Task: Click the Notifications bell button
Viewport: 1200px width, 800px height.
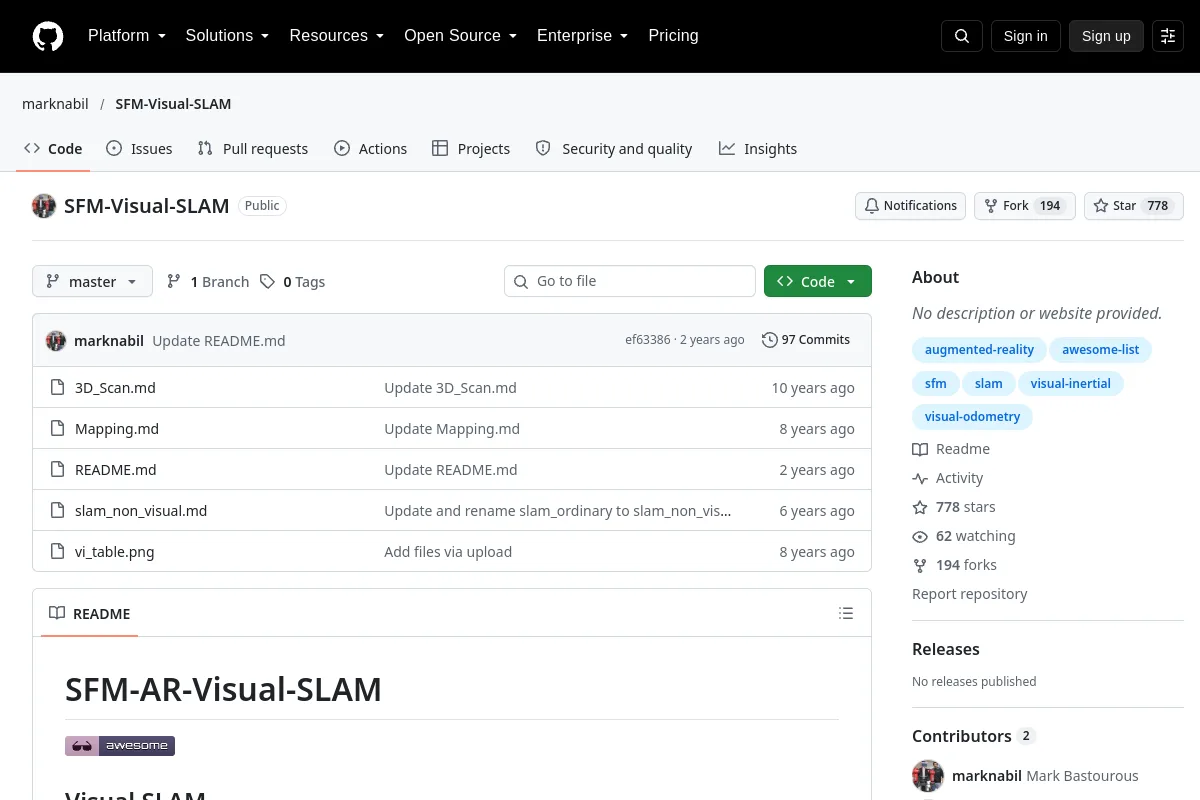Action: [910, 206]
